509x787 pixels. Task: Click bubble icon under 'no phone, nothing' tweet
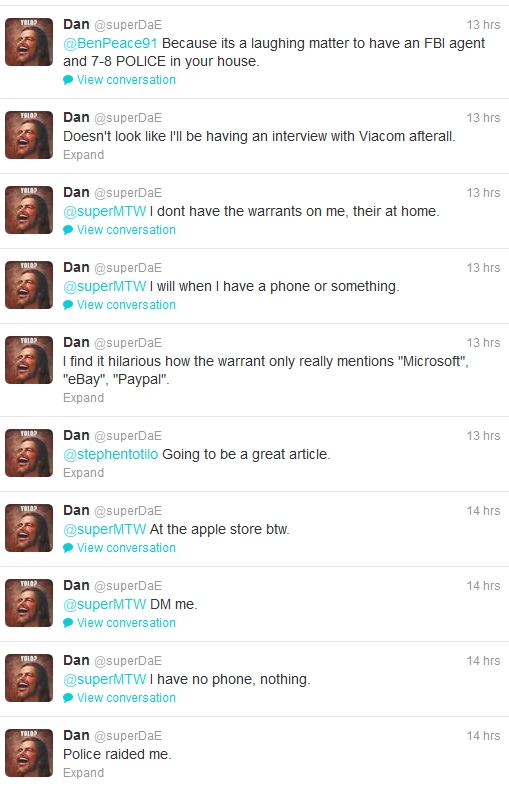pos(68,698)
